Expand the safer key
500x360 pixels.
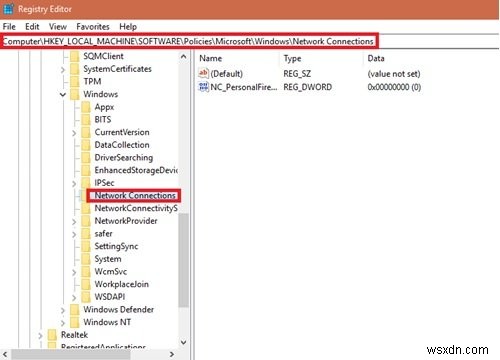point(74,234)
